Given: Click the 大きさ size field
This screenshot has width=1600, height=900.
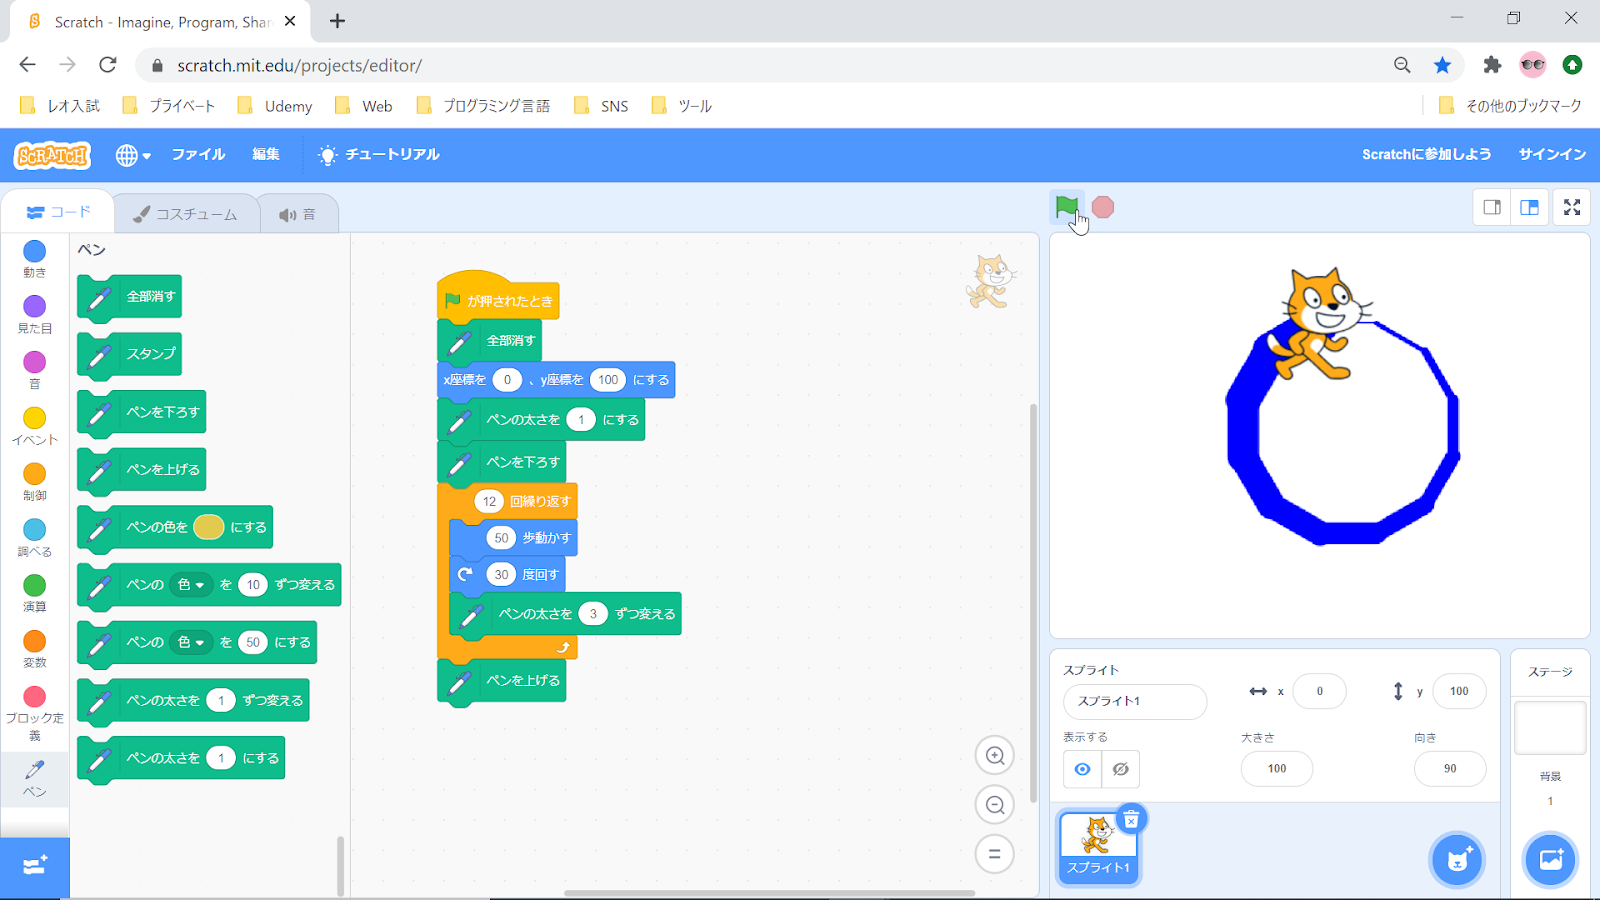Looking at the screenshot, I should 1277,769.
